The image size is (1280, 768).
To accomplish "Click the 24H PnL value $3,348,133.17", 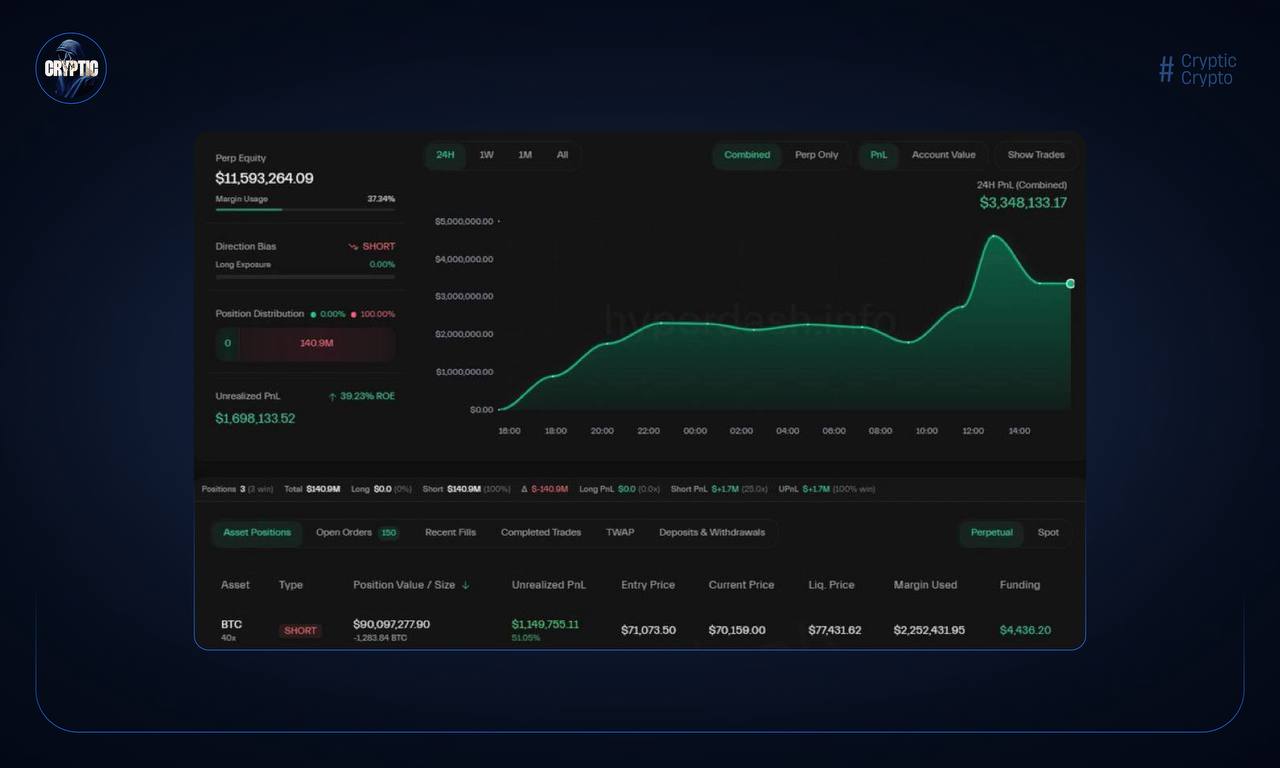I will [x=1023, y=203].
